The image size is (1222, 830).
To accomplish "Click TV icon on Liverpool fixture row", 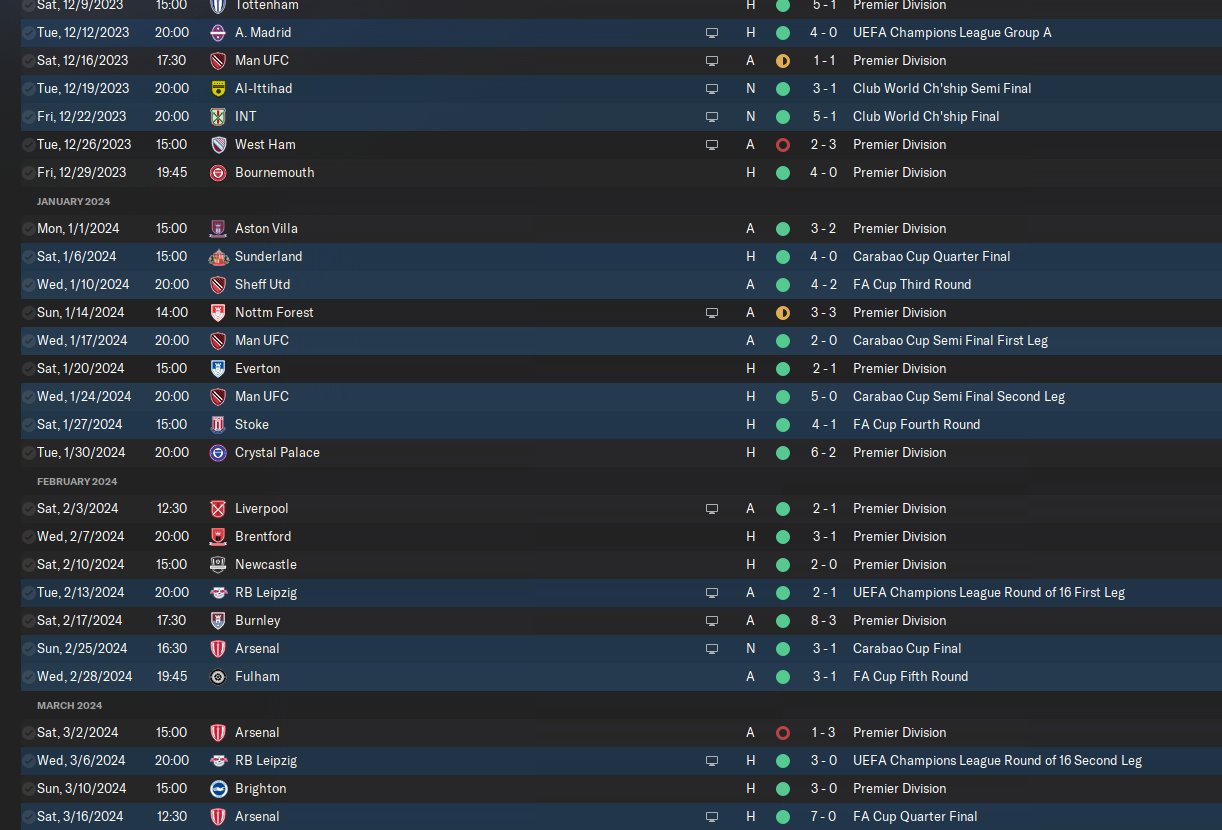I will pyautogui.click(x=712, y=509).
